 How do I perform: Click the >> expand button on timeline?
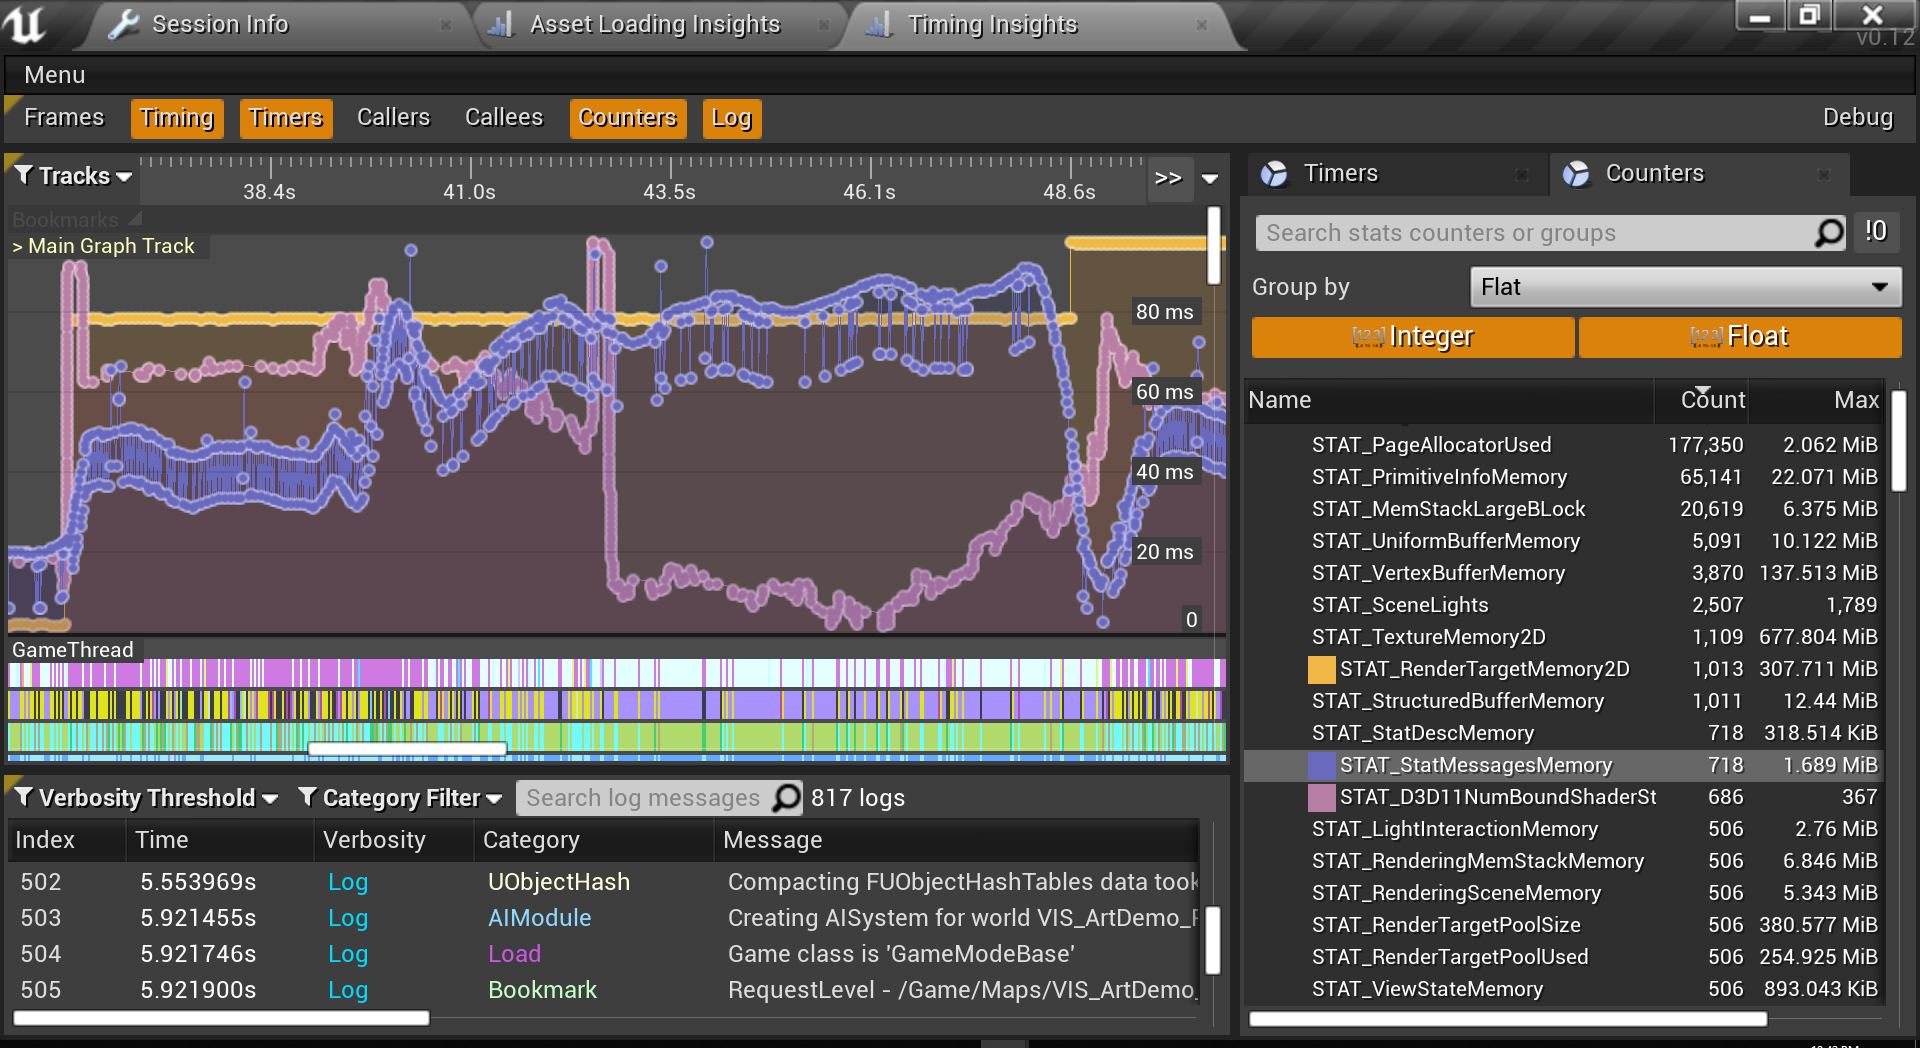tap(1168, 178)
